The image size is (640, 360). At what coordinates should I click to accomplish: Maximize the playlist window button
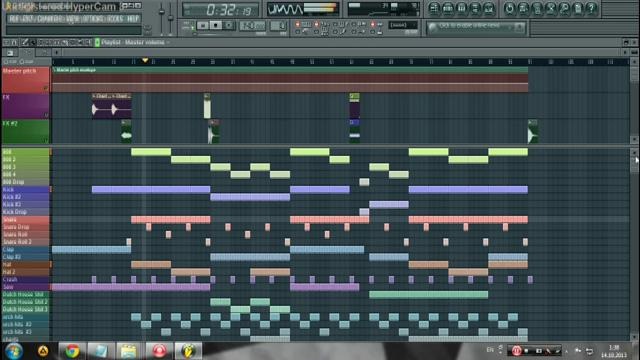(x=627, y=42)
